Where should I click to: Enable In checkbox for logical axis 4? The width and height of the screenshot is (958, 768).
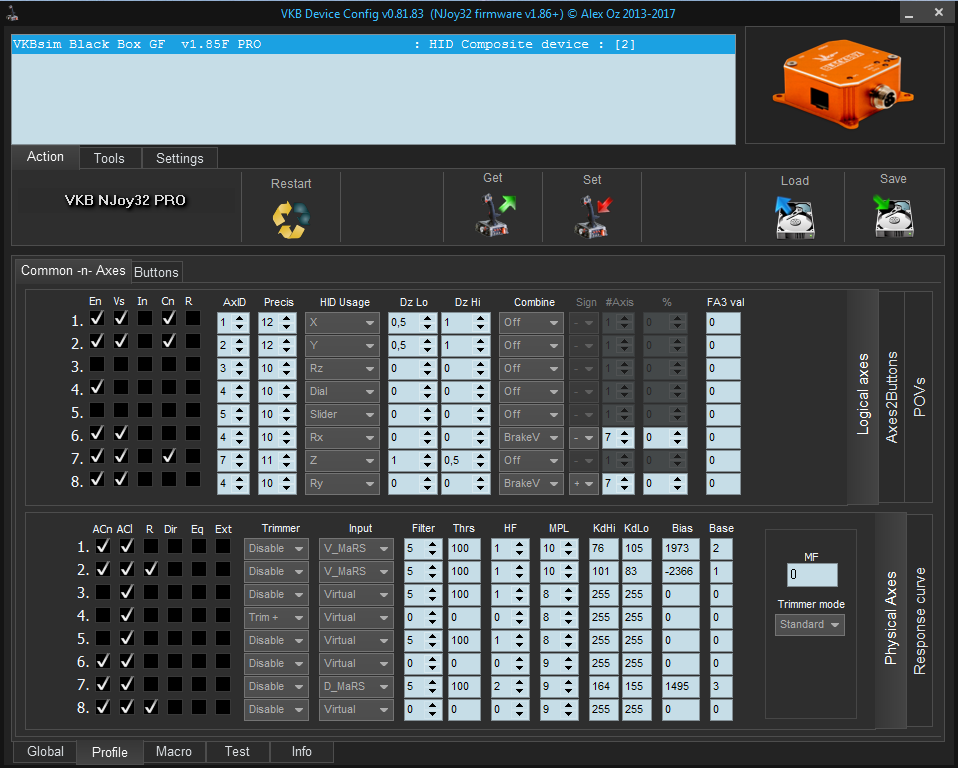[145, 387]
